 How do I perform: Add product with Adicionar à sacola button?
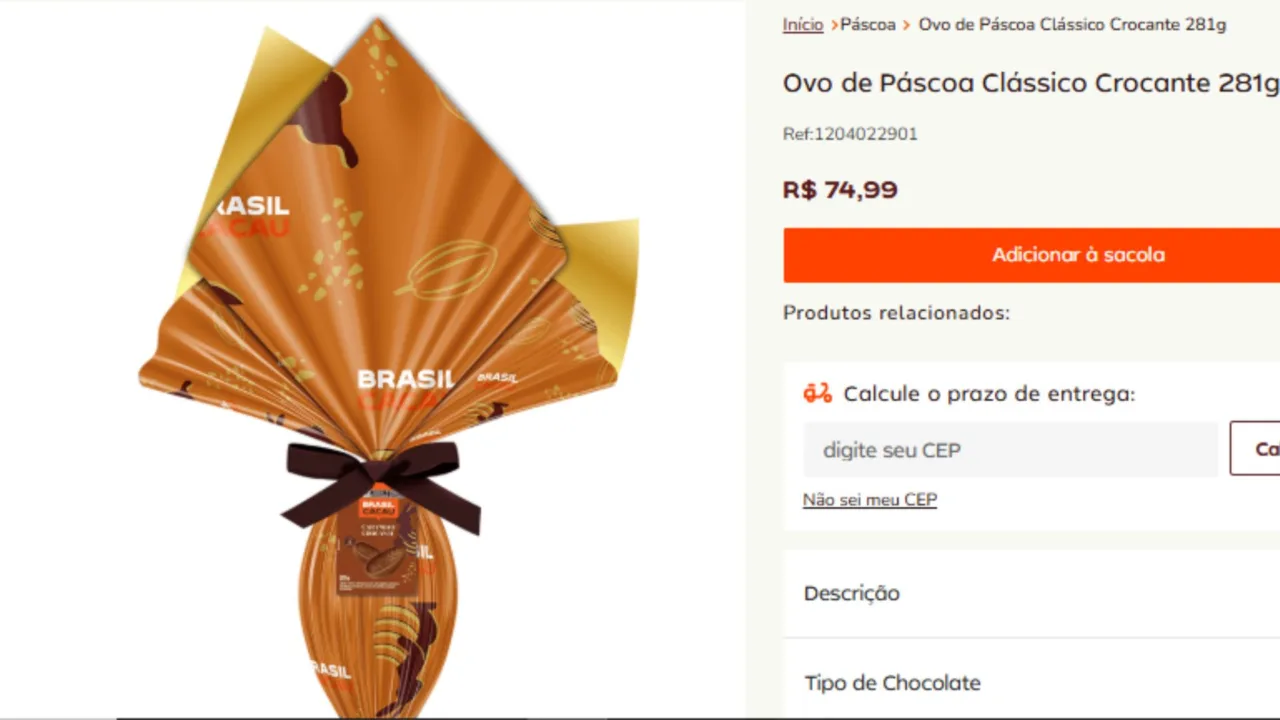[1032, 255]
